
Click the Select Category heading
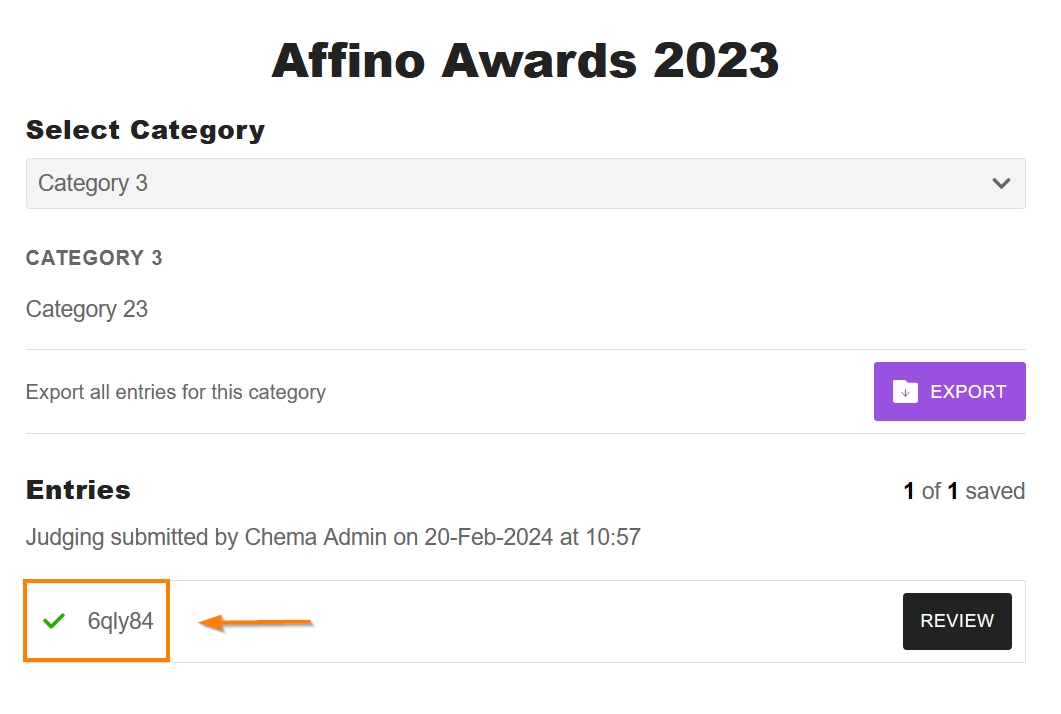[145, 130]
